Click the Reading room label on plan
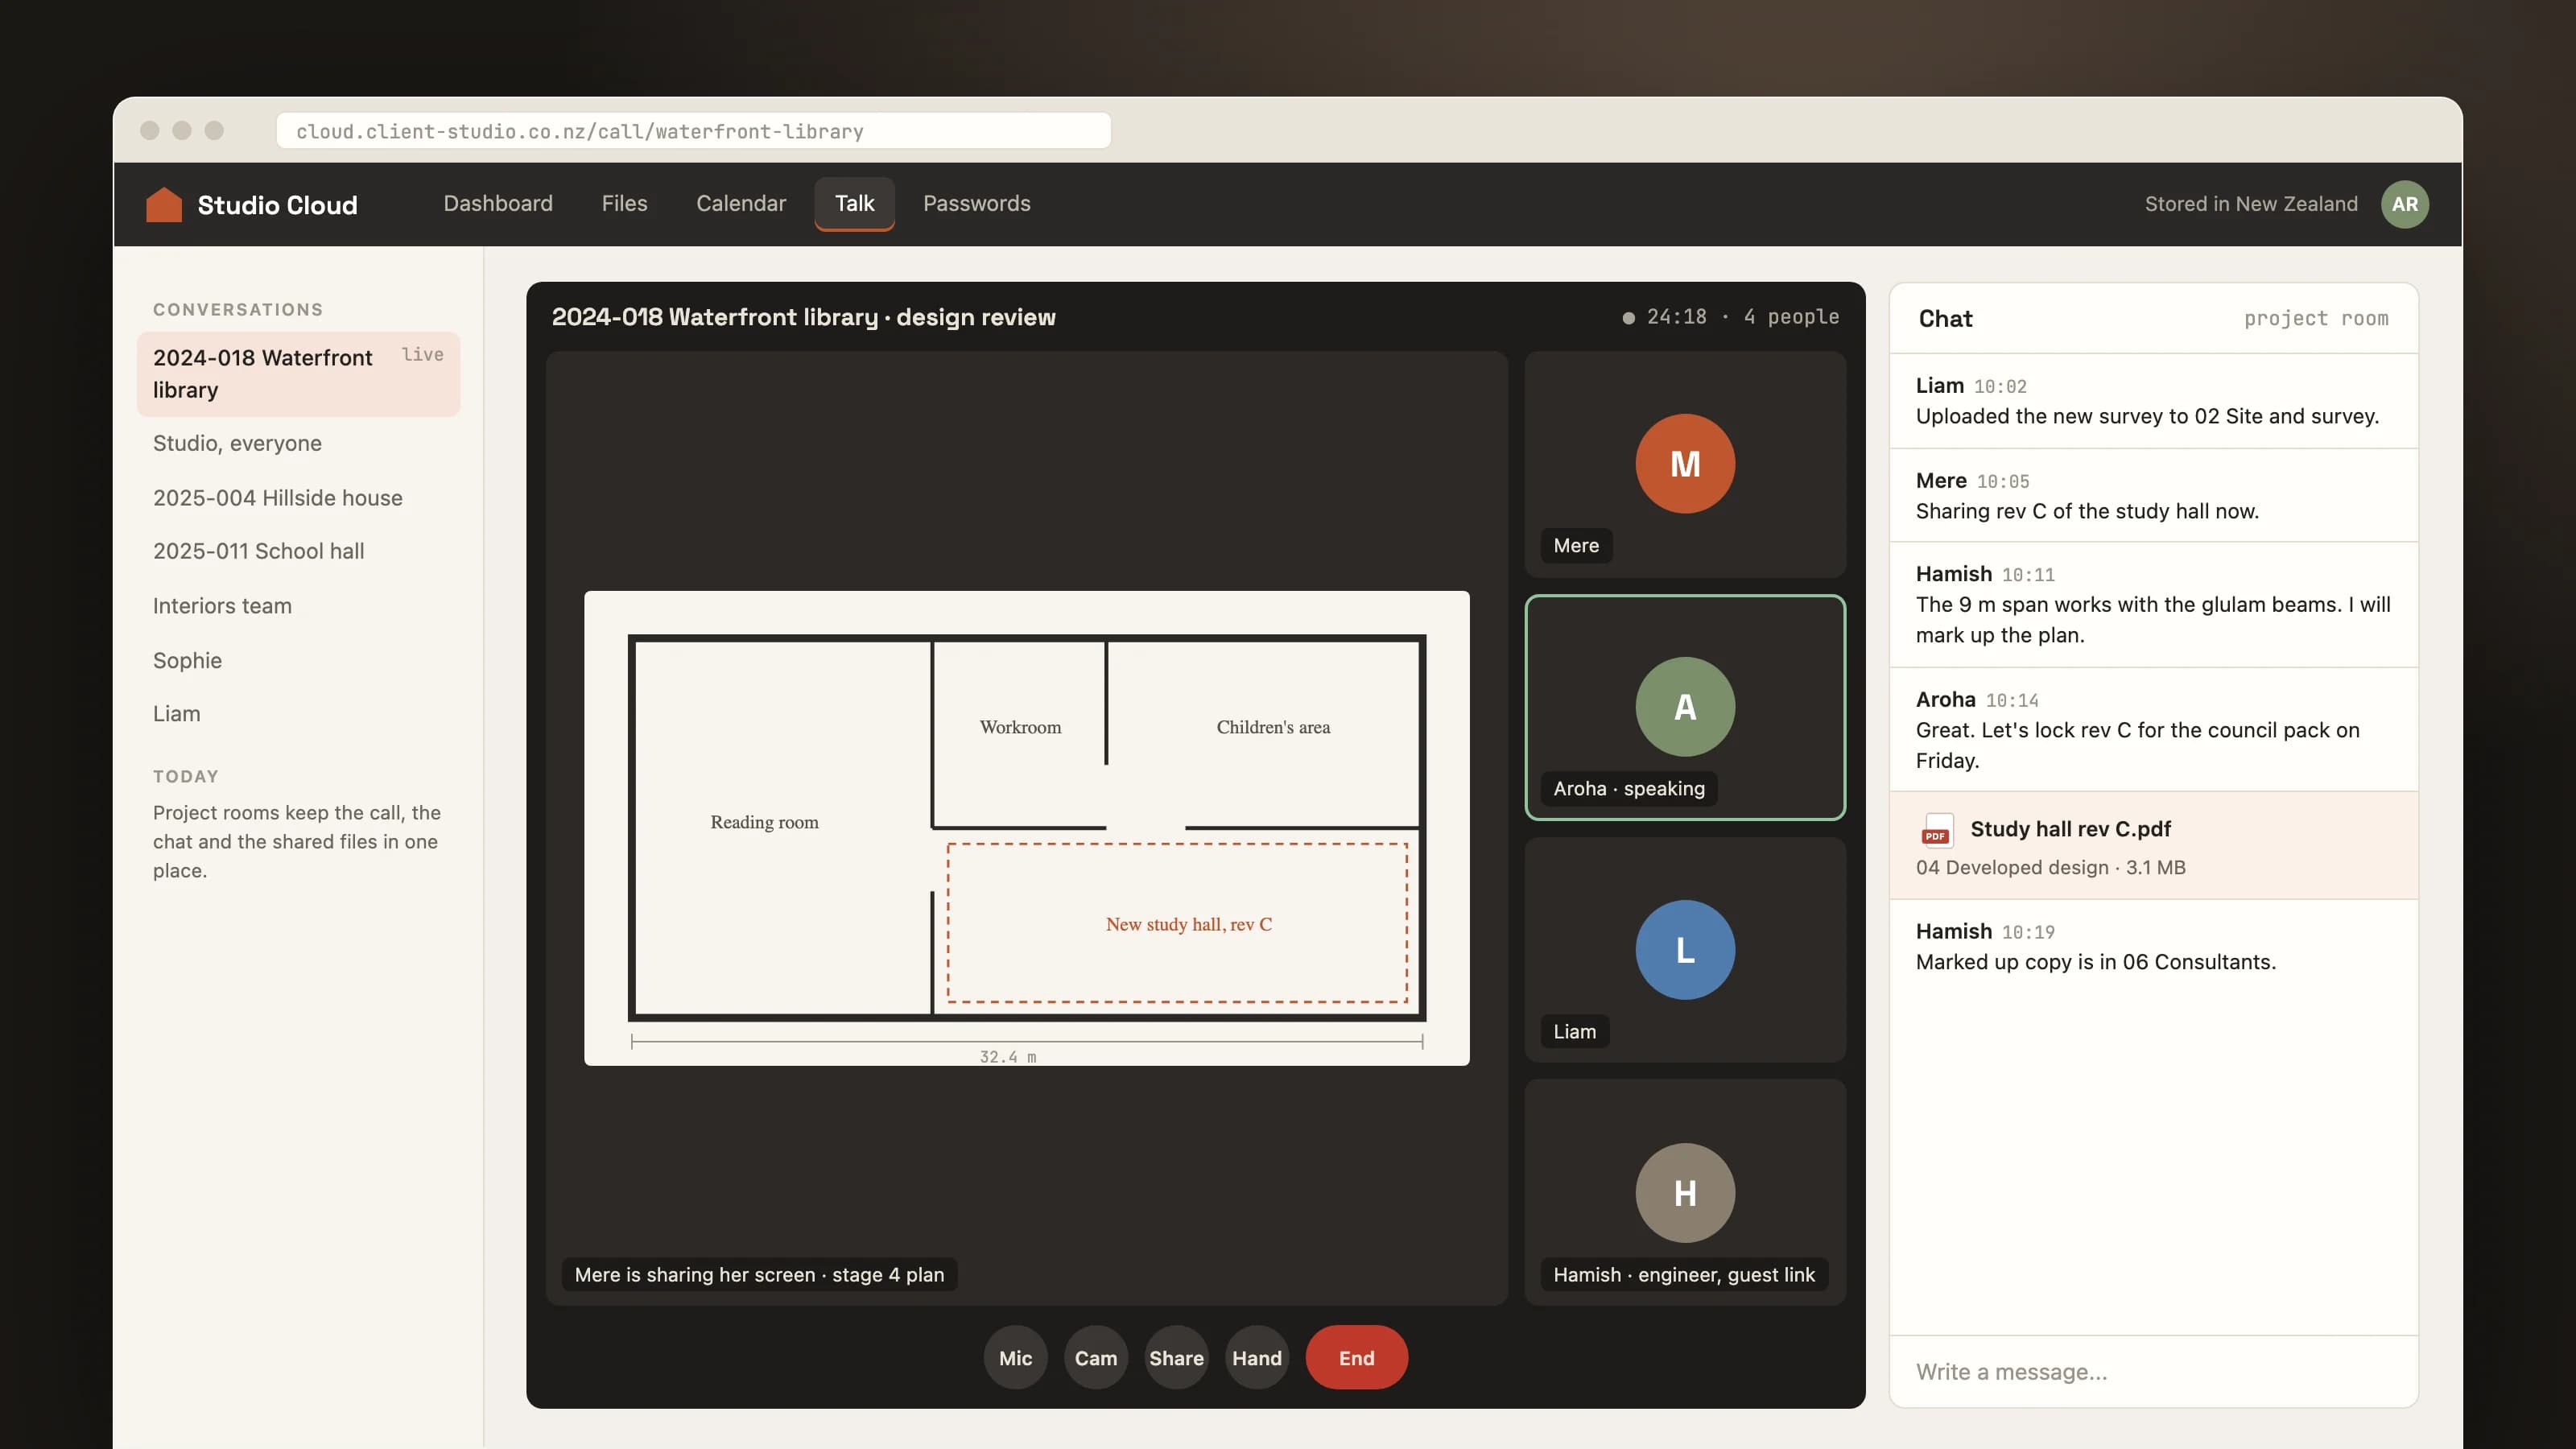Screen dimensions: 2576x1449 pyautogui.click(x=764, y=822)
